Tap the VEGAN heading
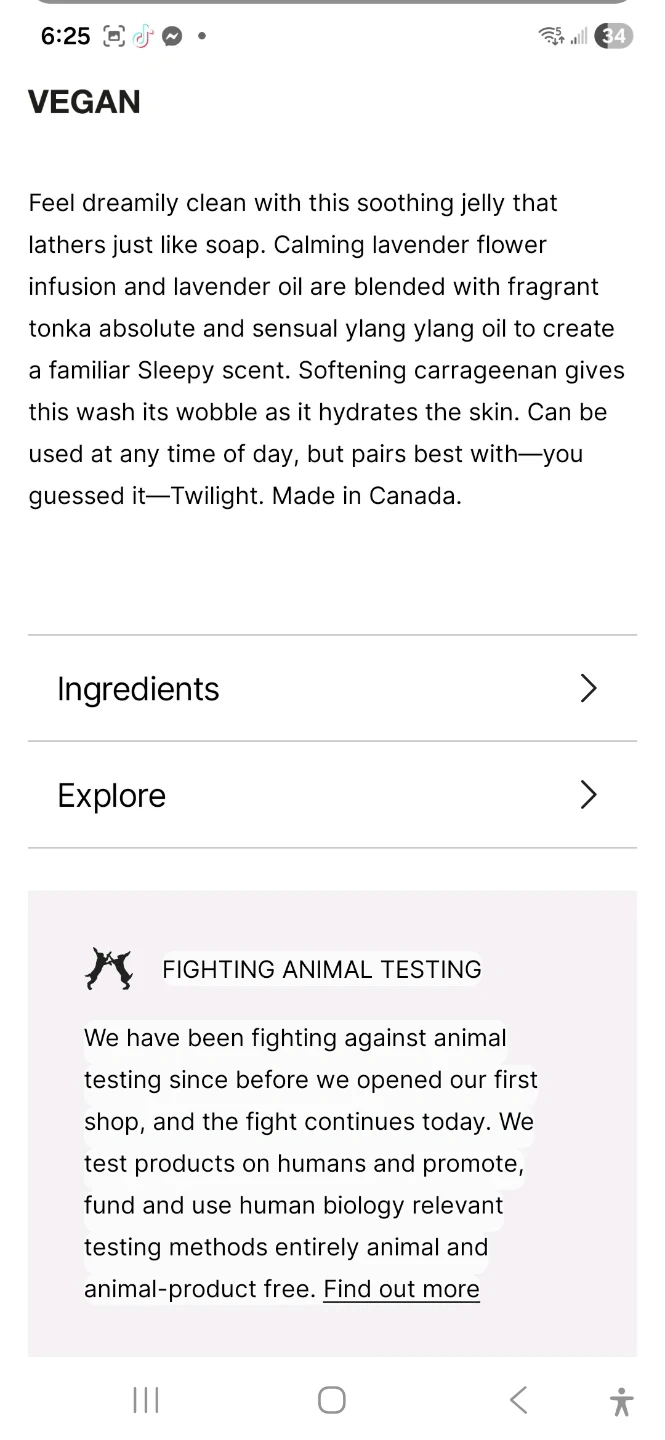The height and width of the screenshot is (1440, 665). [84, 102]
